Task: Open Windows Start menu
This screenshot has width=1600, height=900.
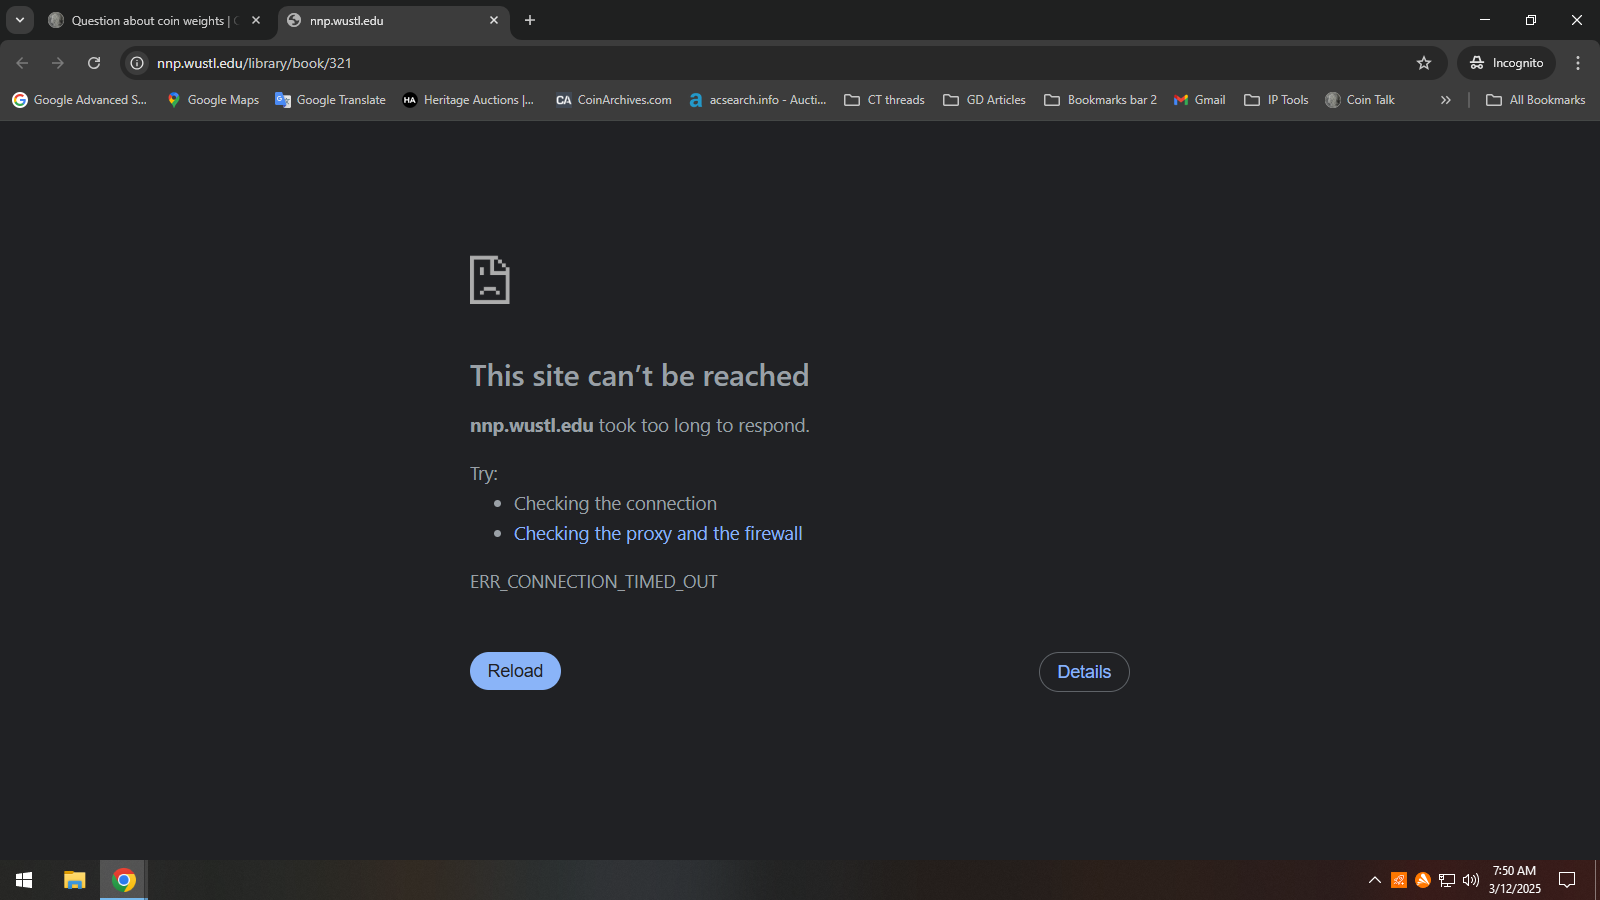Action: point(24,880)
